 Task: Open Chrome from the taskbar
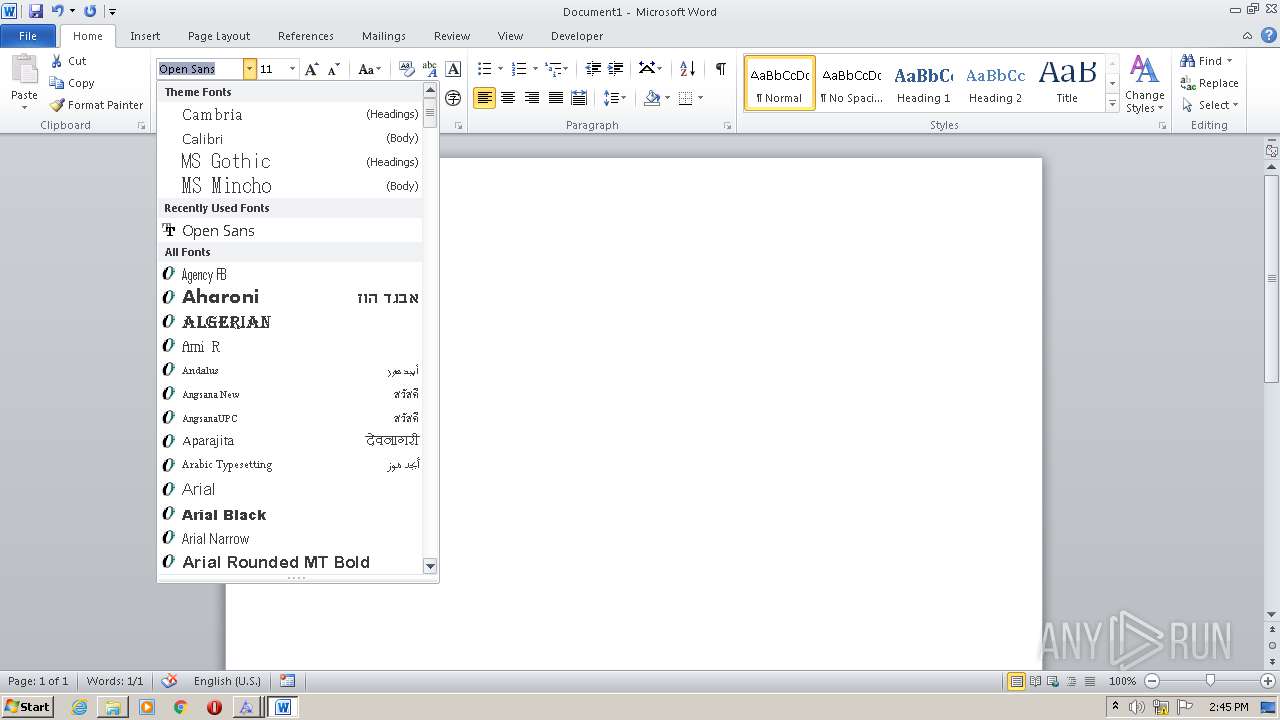[180, 706]
